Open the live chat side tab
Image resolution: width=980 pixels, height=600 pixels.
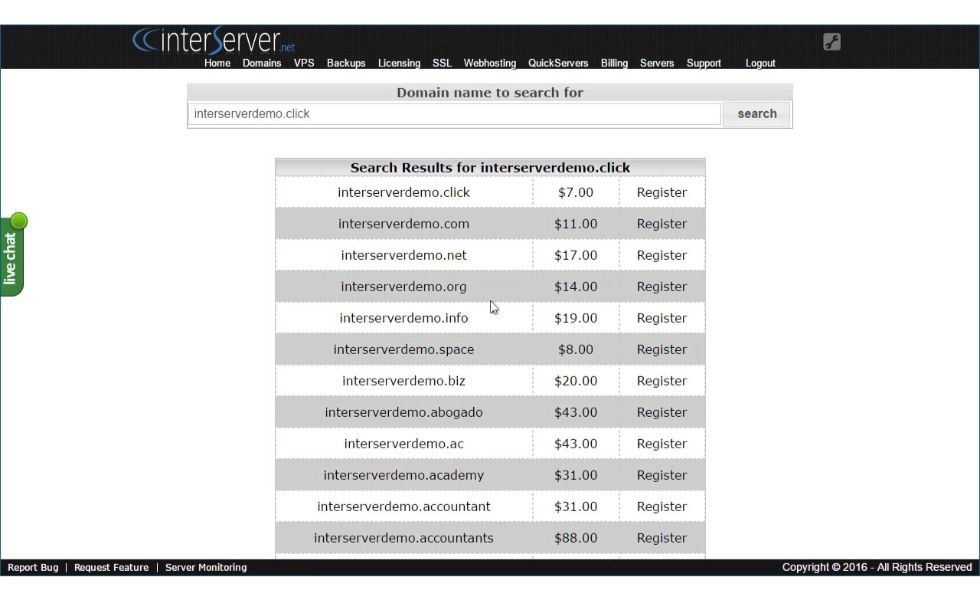[12, 255]
